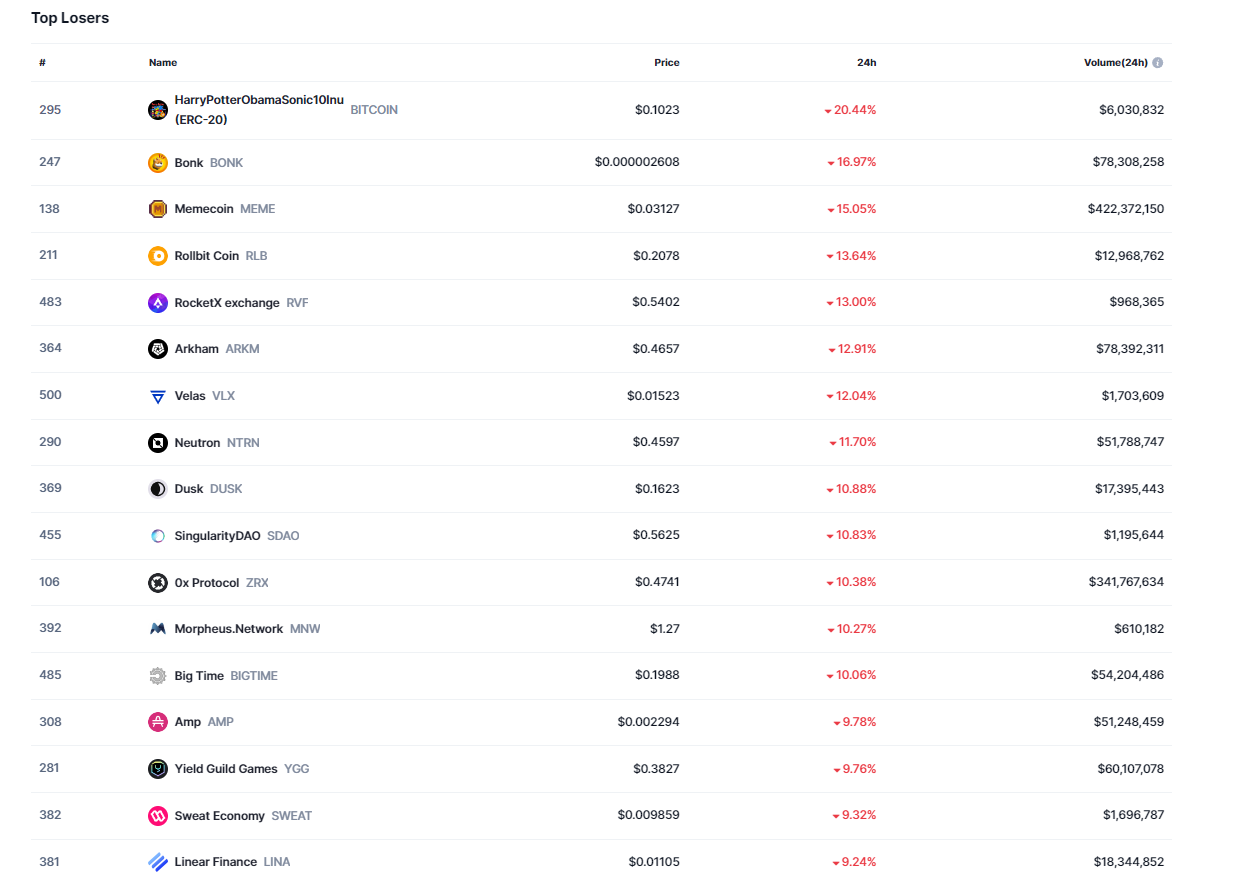
Task: Click the Volume(24h) info icon
Action: point(1157,62)
